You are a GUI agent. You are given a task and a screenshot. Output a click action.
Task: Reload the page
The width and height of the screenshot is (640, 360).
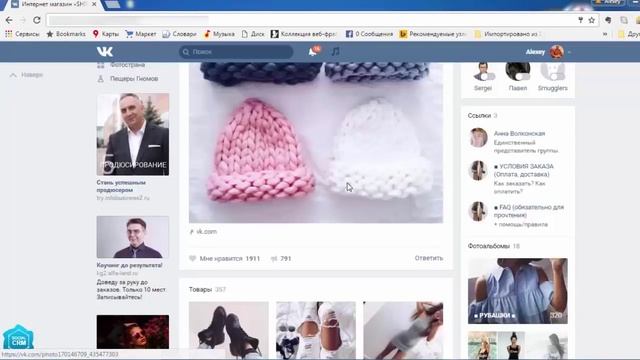click(x=37, y=20)
